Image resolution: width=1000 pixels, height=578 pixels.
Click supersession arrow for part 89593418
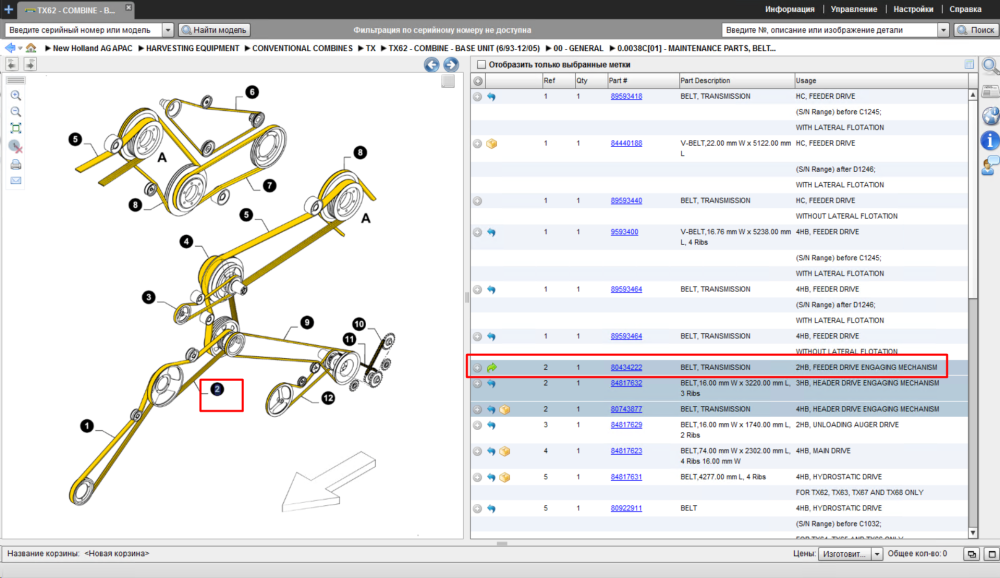click(x=491, y=96)
